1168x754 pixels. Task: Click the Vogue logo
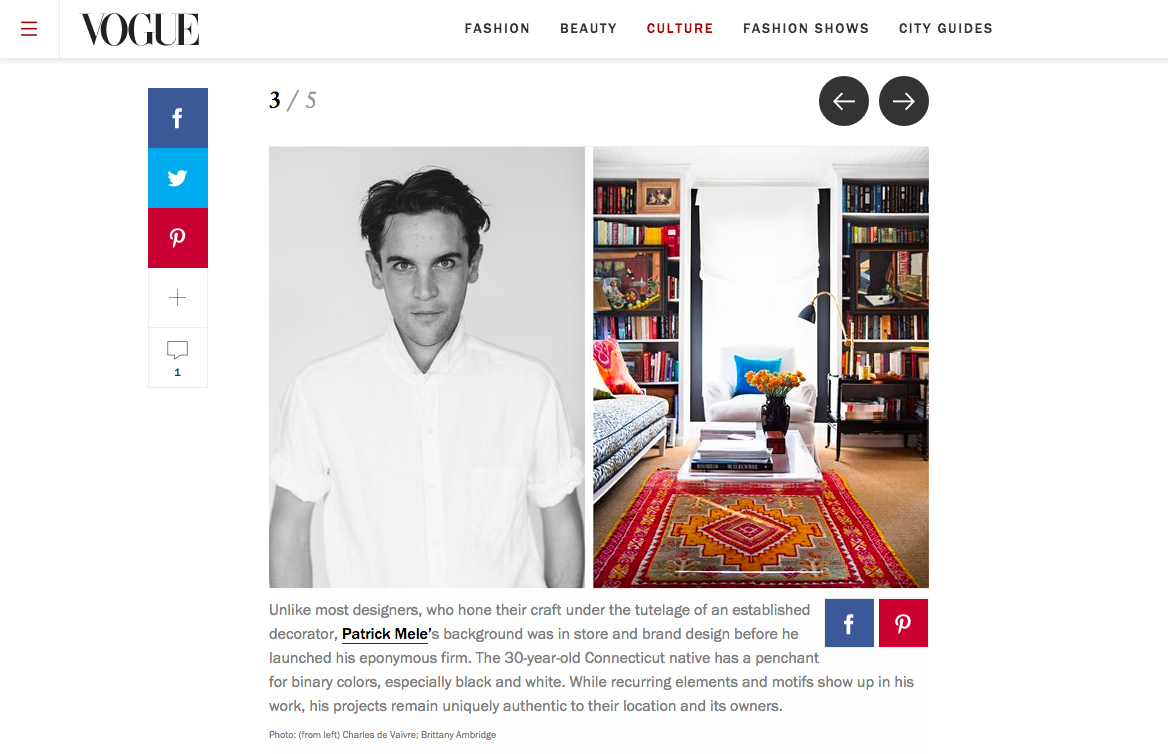click(140, 30)
